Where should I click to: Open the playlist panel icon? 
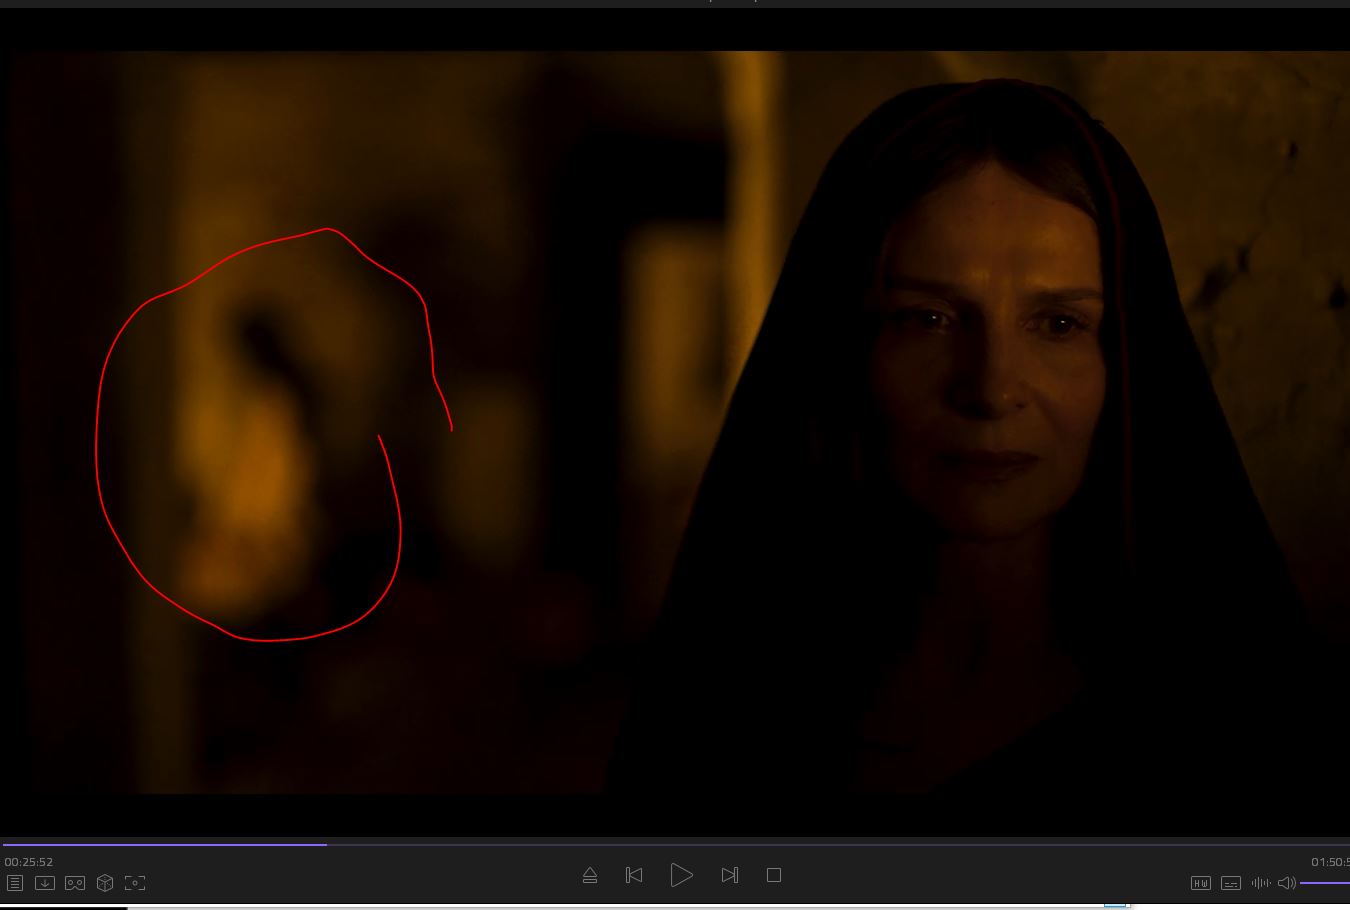point(15,883)
